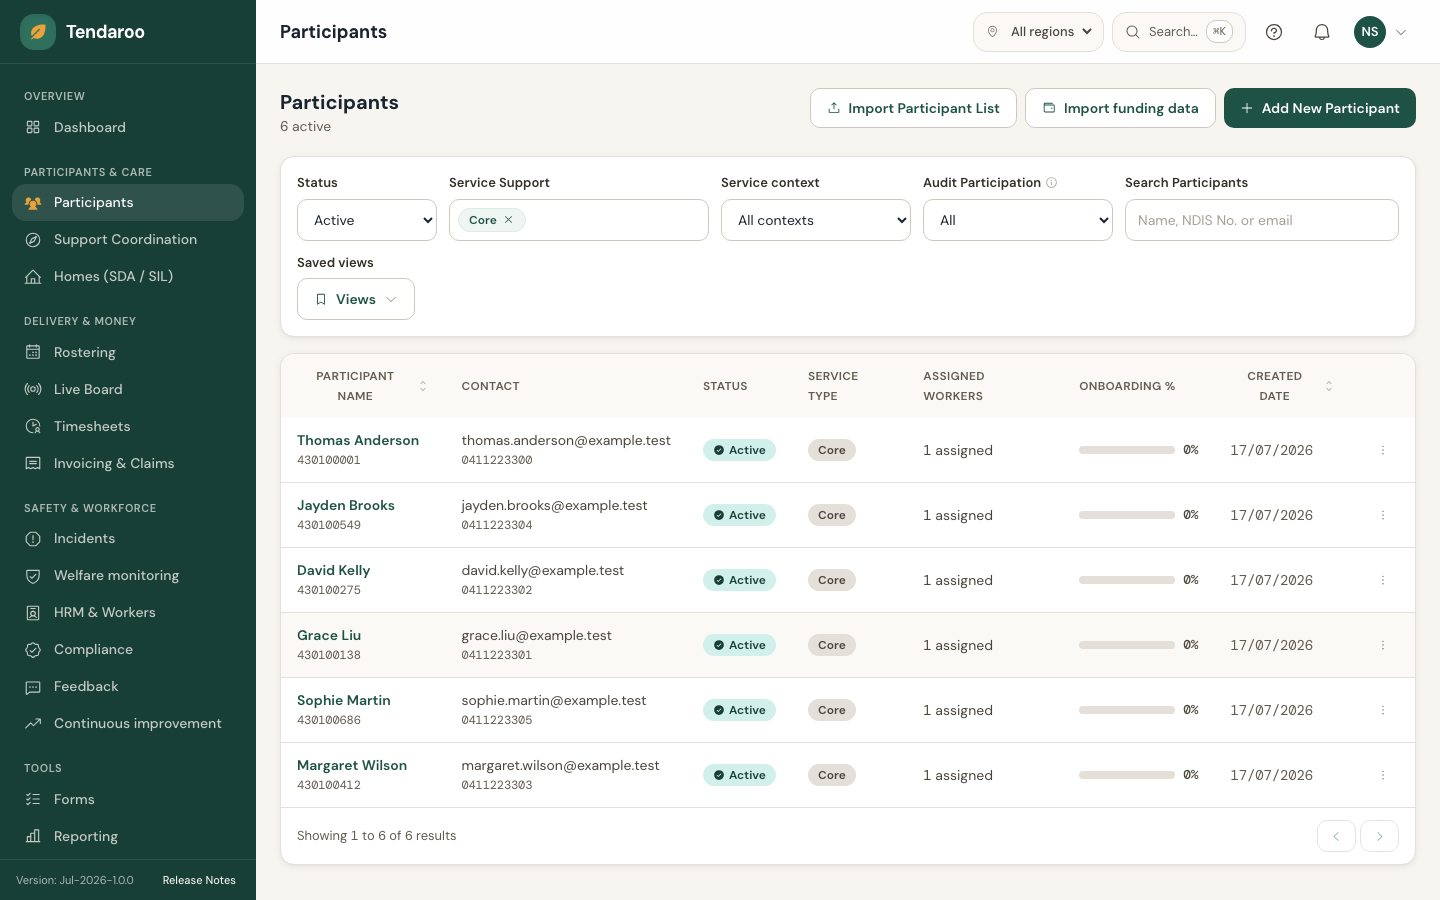
Task: Click Margaret Wilson's onboarding progress bar
Action: pyautogui.click(x=1127, y=775)
